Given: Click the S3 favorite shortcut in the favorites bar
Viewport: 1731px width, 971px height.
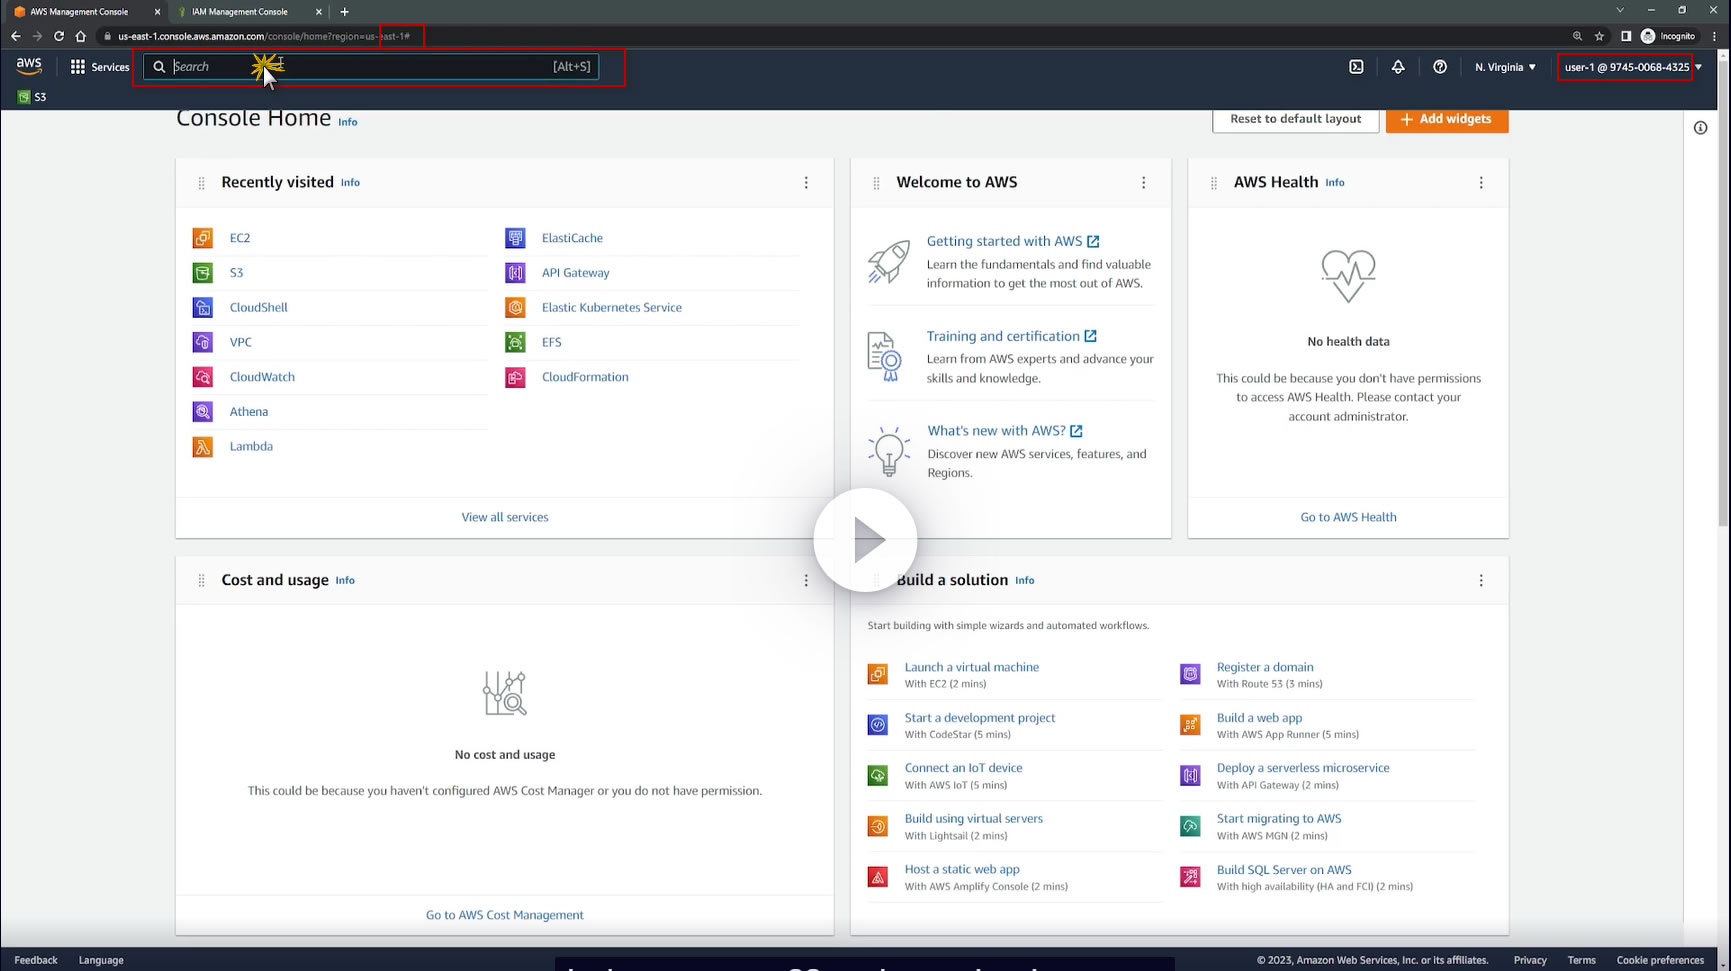Looking at the screenshot, I should pyautogui.click(x=32, y=97).
